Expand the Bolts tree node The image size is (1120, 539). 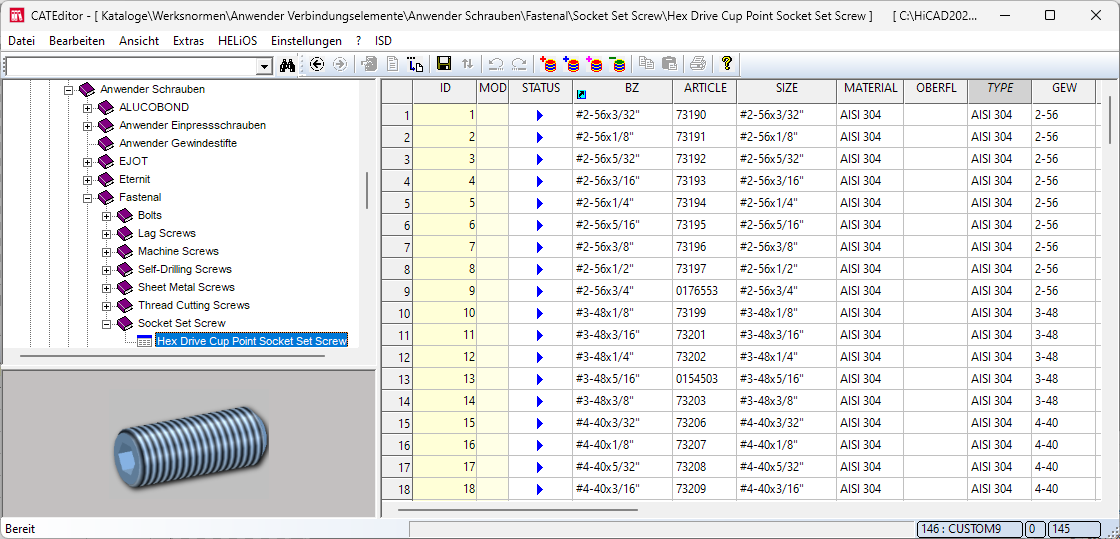click(107, 215)
